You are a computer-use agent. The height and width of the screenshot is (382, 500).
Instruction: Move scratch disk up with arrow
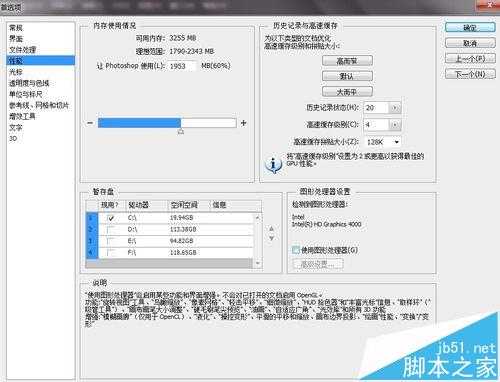(271, 229)
